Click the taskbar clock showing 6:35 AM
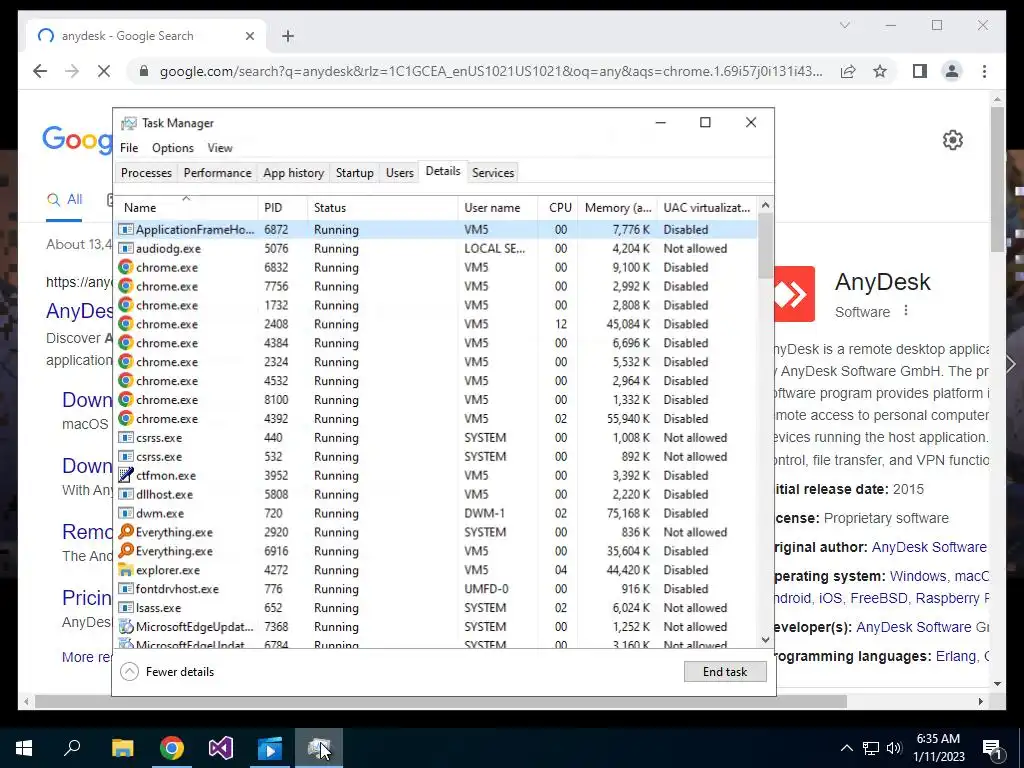Image resolution: width=1024 pixels, height=768 pixels. 938,748
